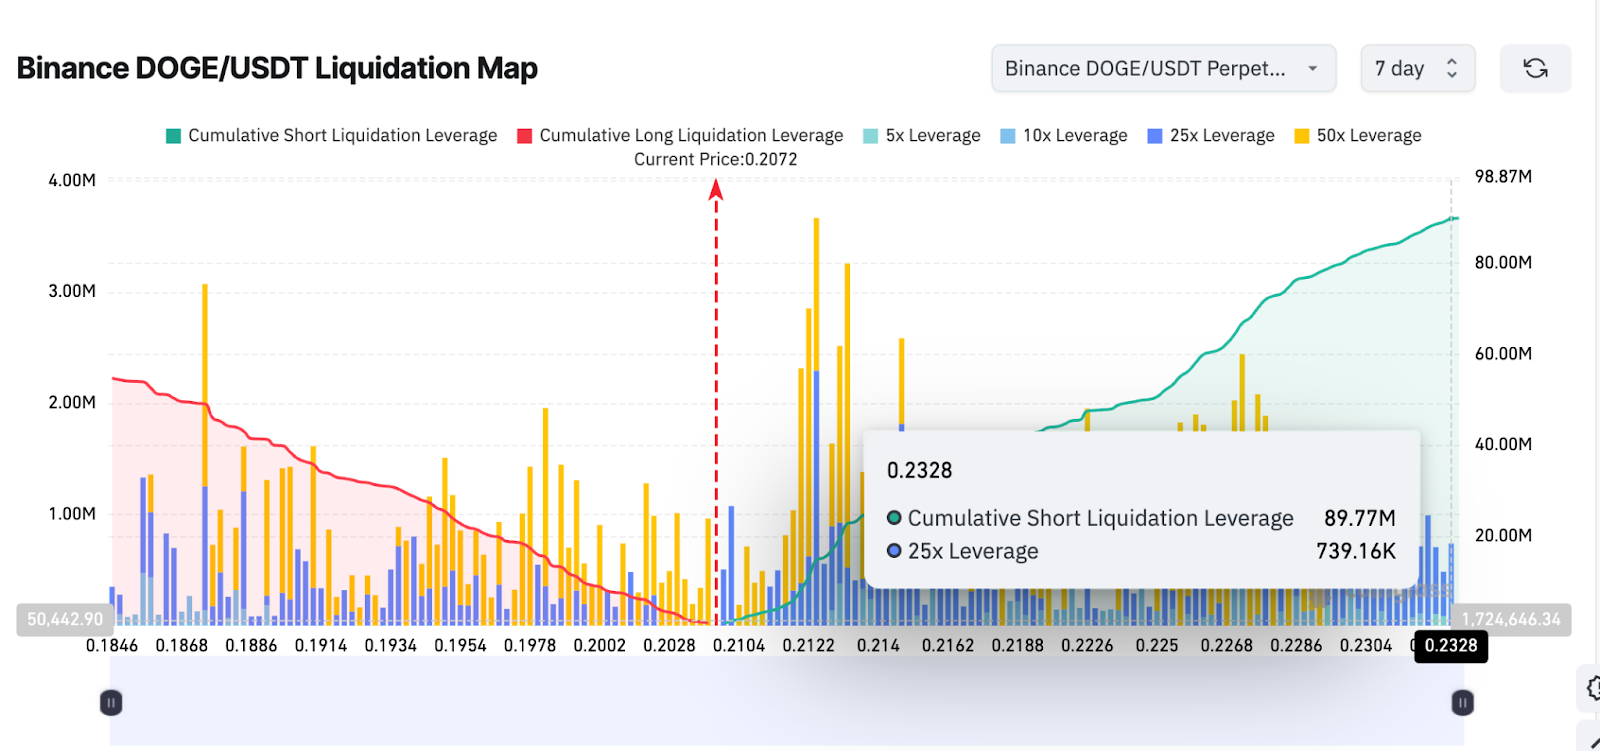Viewport: 1600px width, 751px height.
Task: Hide the Cumulative Long Liquidation Leverage series
Action: (x=691, y=136)
